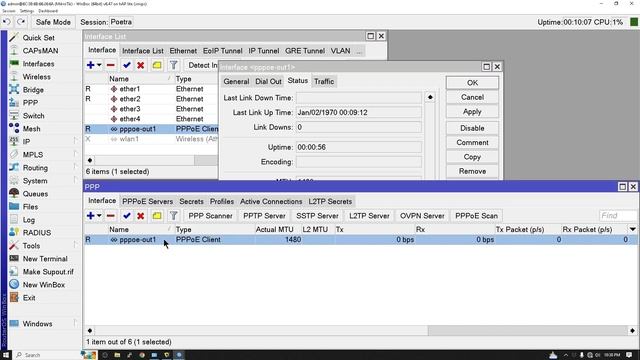Open L2TP Secrets tab
This screenshot has height=360, width=640.
(330, 202)
